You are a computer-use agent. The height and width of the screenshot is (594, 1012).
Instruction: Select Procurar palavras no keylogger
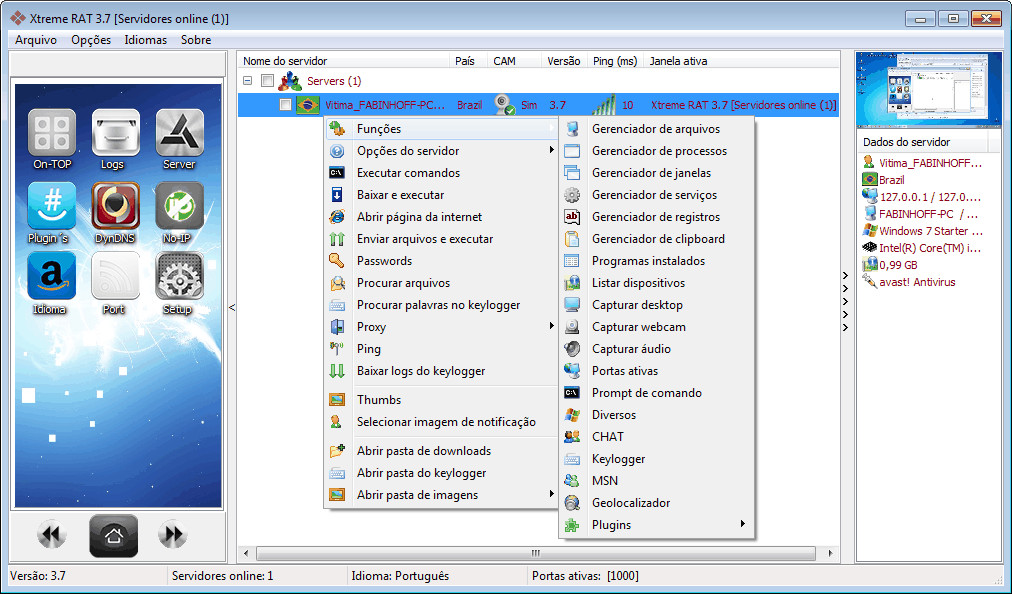(441, 305)
